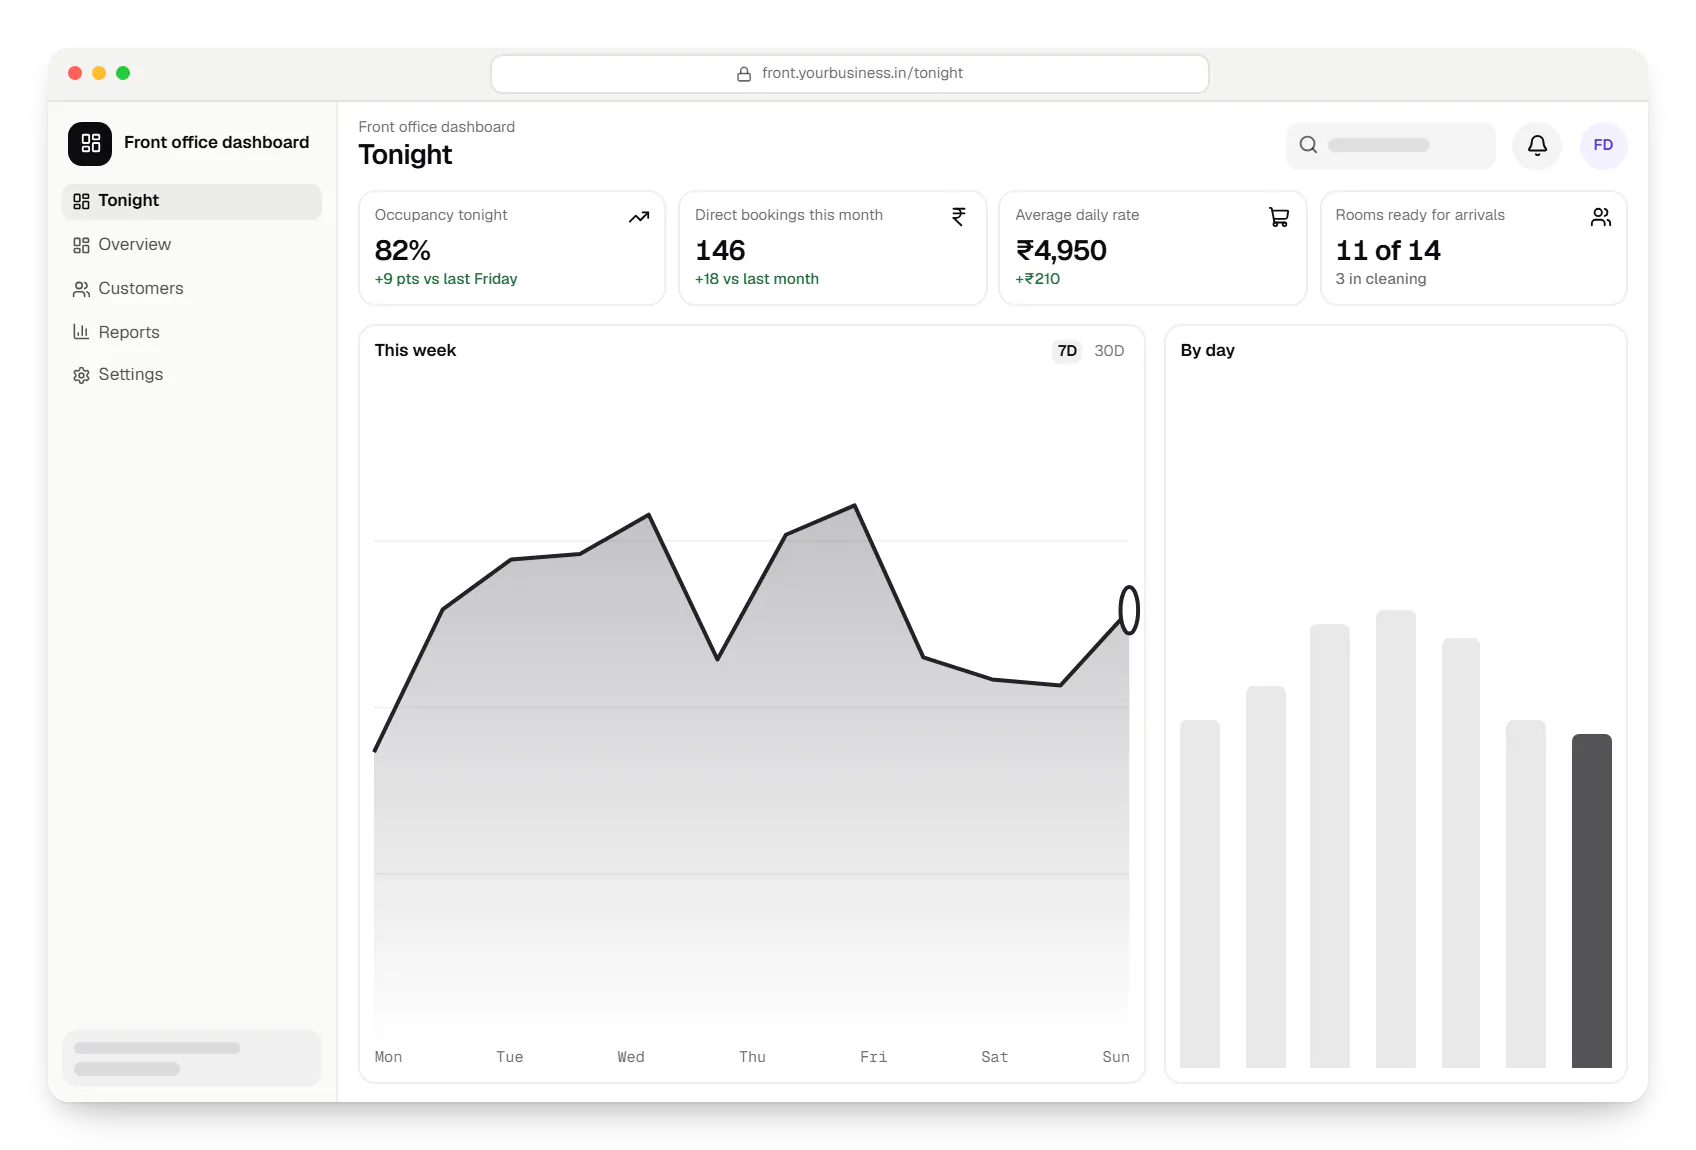Click the 'Fri' axis label
This screenshot has width=1696, height=1150.
click(873, 1057)
